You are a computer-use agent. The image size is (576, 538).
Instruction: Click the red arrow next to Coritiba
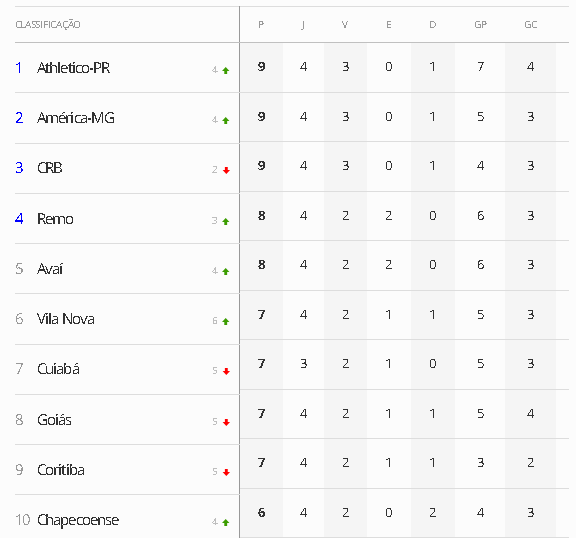(x=226, y=472)
